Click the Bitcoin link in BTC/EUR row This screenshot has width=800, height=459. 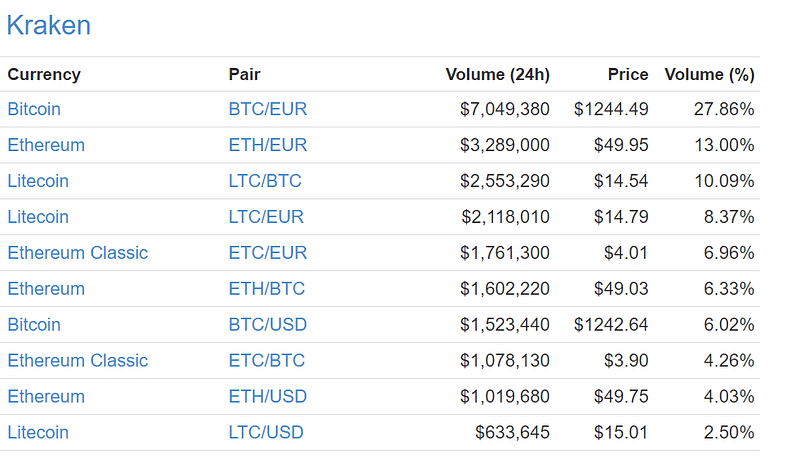34,109
